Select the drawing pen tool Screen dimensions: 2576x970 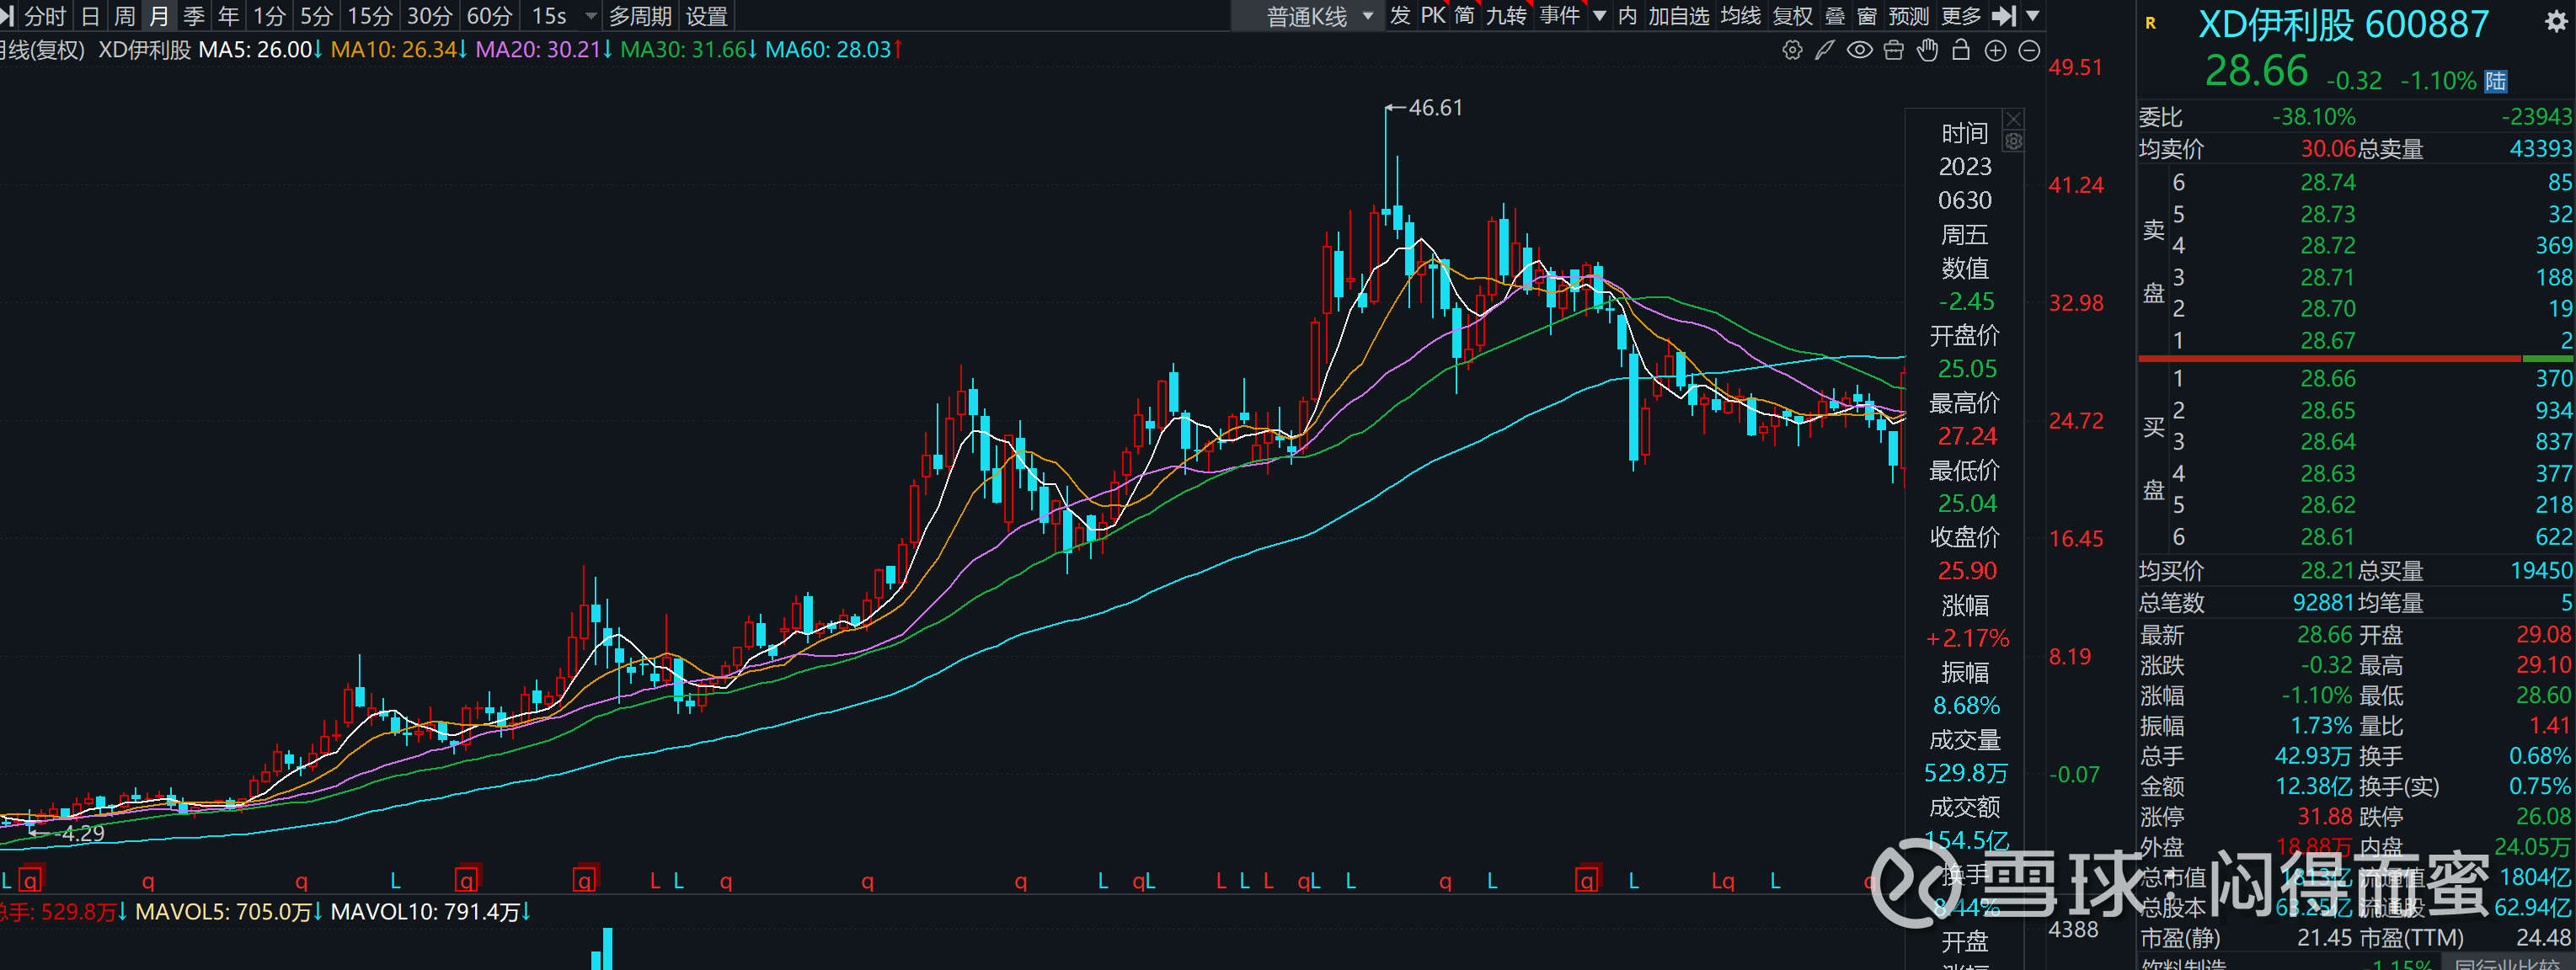[1825, 50]
